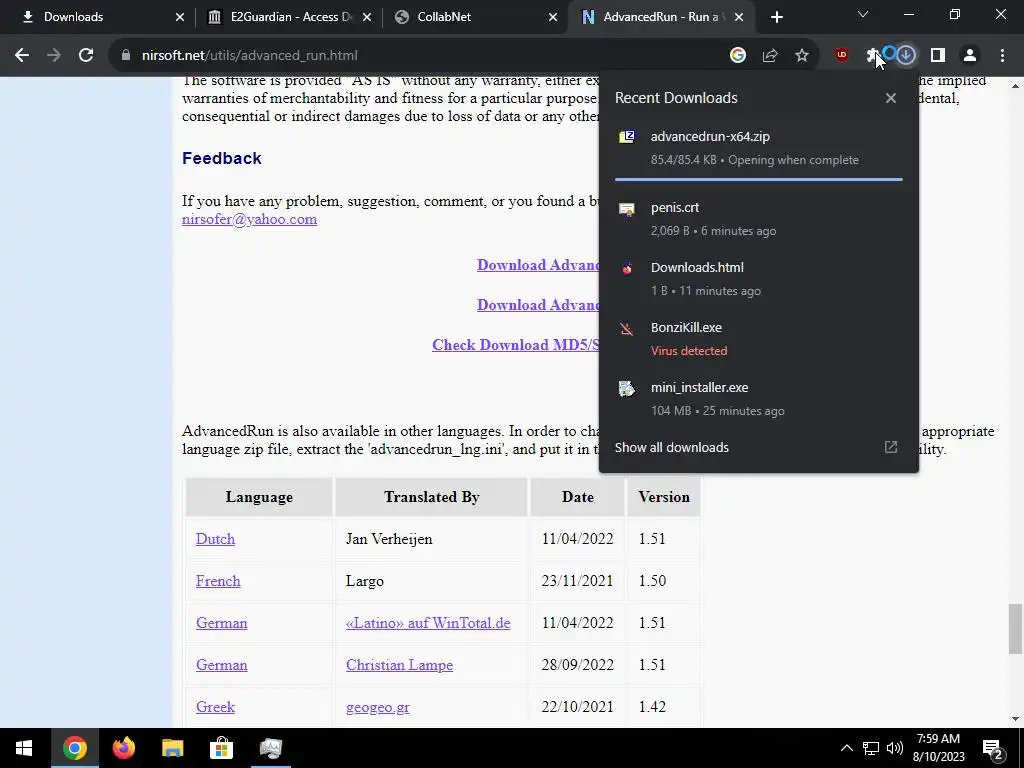Viewport: 1024px width, 768px height.
Task: Close the E2Guardian tab
Action: (x=367, y=17)
